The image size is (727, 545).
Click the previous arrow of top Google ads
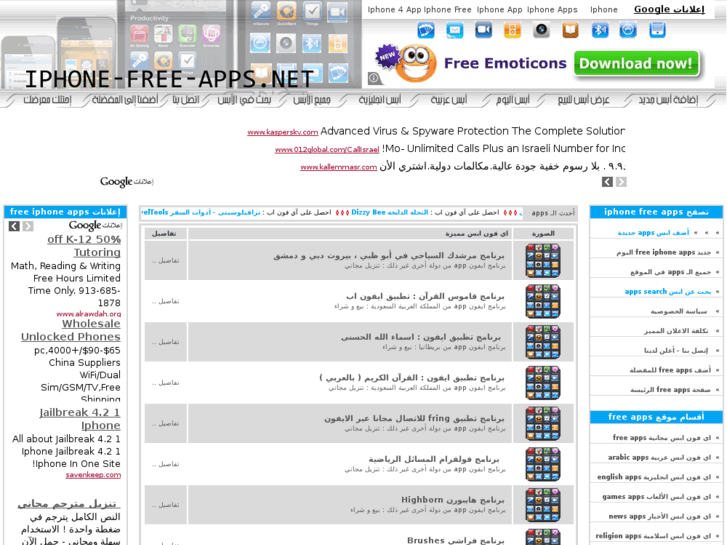coord(607,182)
